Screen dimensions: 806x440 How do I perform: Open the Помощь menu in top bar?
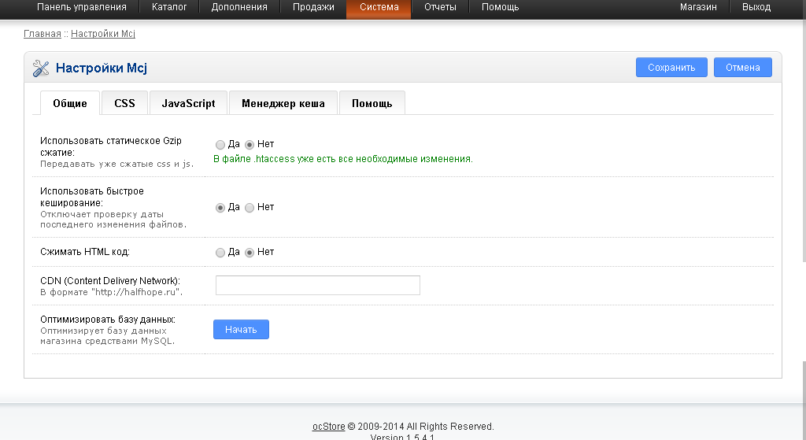coord(500,7)
